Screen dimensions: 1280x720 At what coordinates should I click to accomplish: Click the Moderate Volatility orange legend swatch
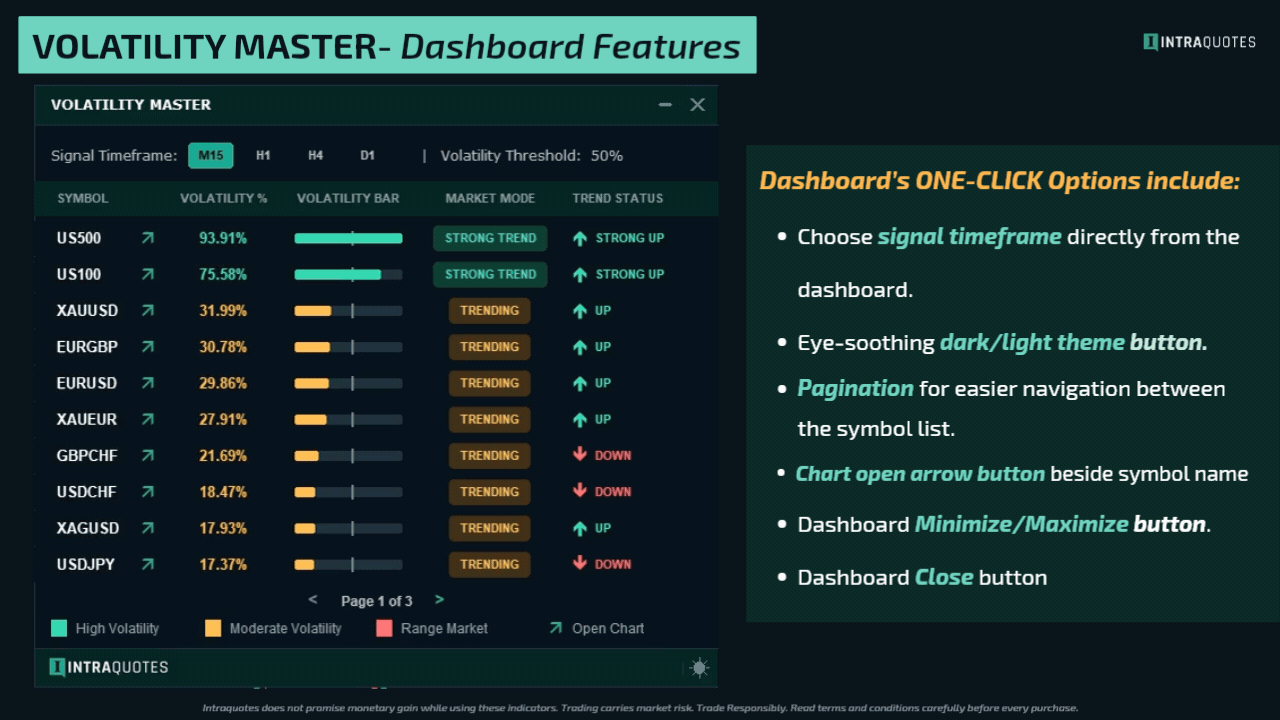coord(213,628)
